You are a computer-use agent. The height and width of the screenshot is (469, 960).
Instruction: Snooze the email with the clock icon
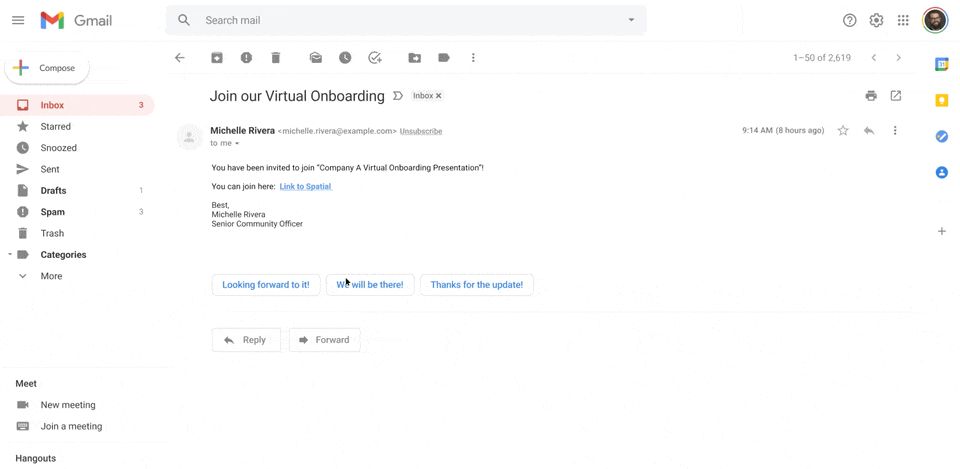click(x=345, y=58)
